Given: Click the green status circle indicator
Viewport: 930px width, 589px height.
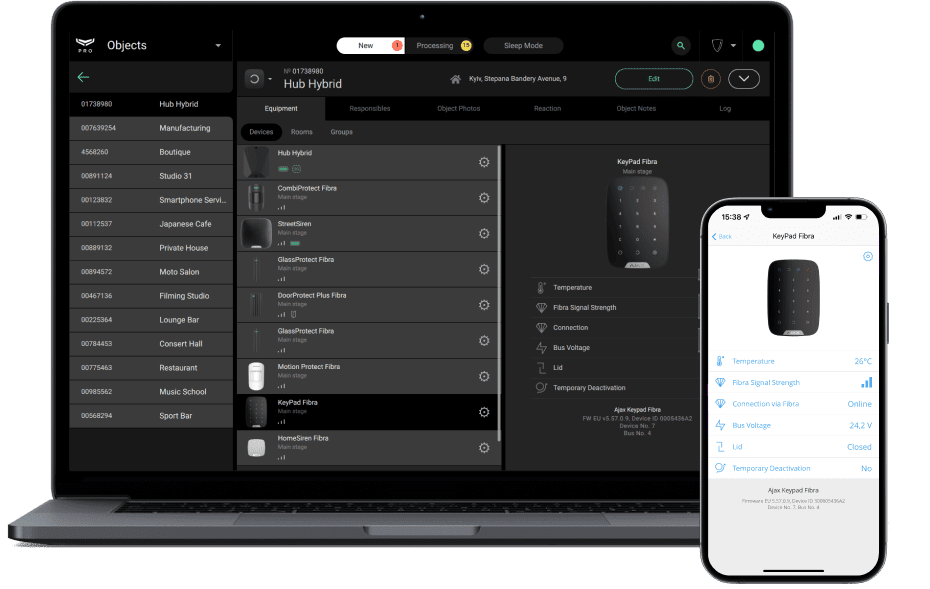Looking at the screenshot, I should (758, 46).
